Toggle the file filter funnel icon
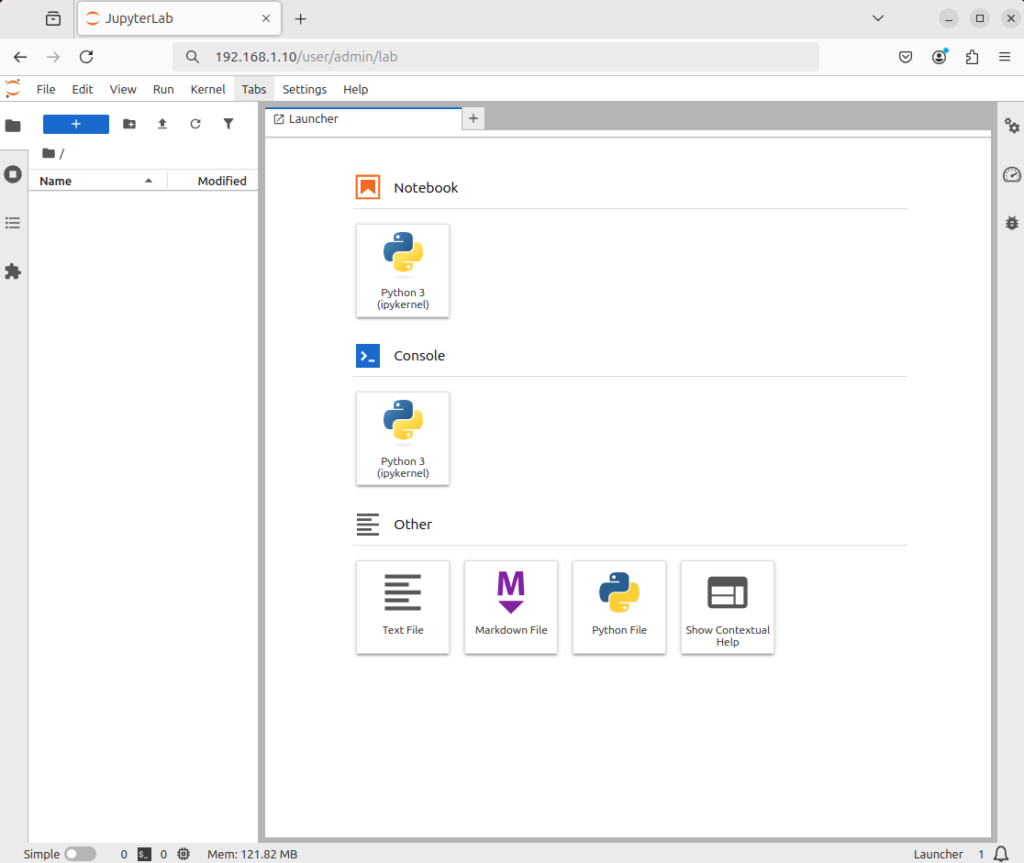This screenshot has width=1024, height=863. pos(228,124)
